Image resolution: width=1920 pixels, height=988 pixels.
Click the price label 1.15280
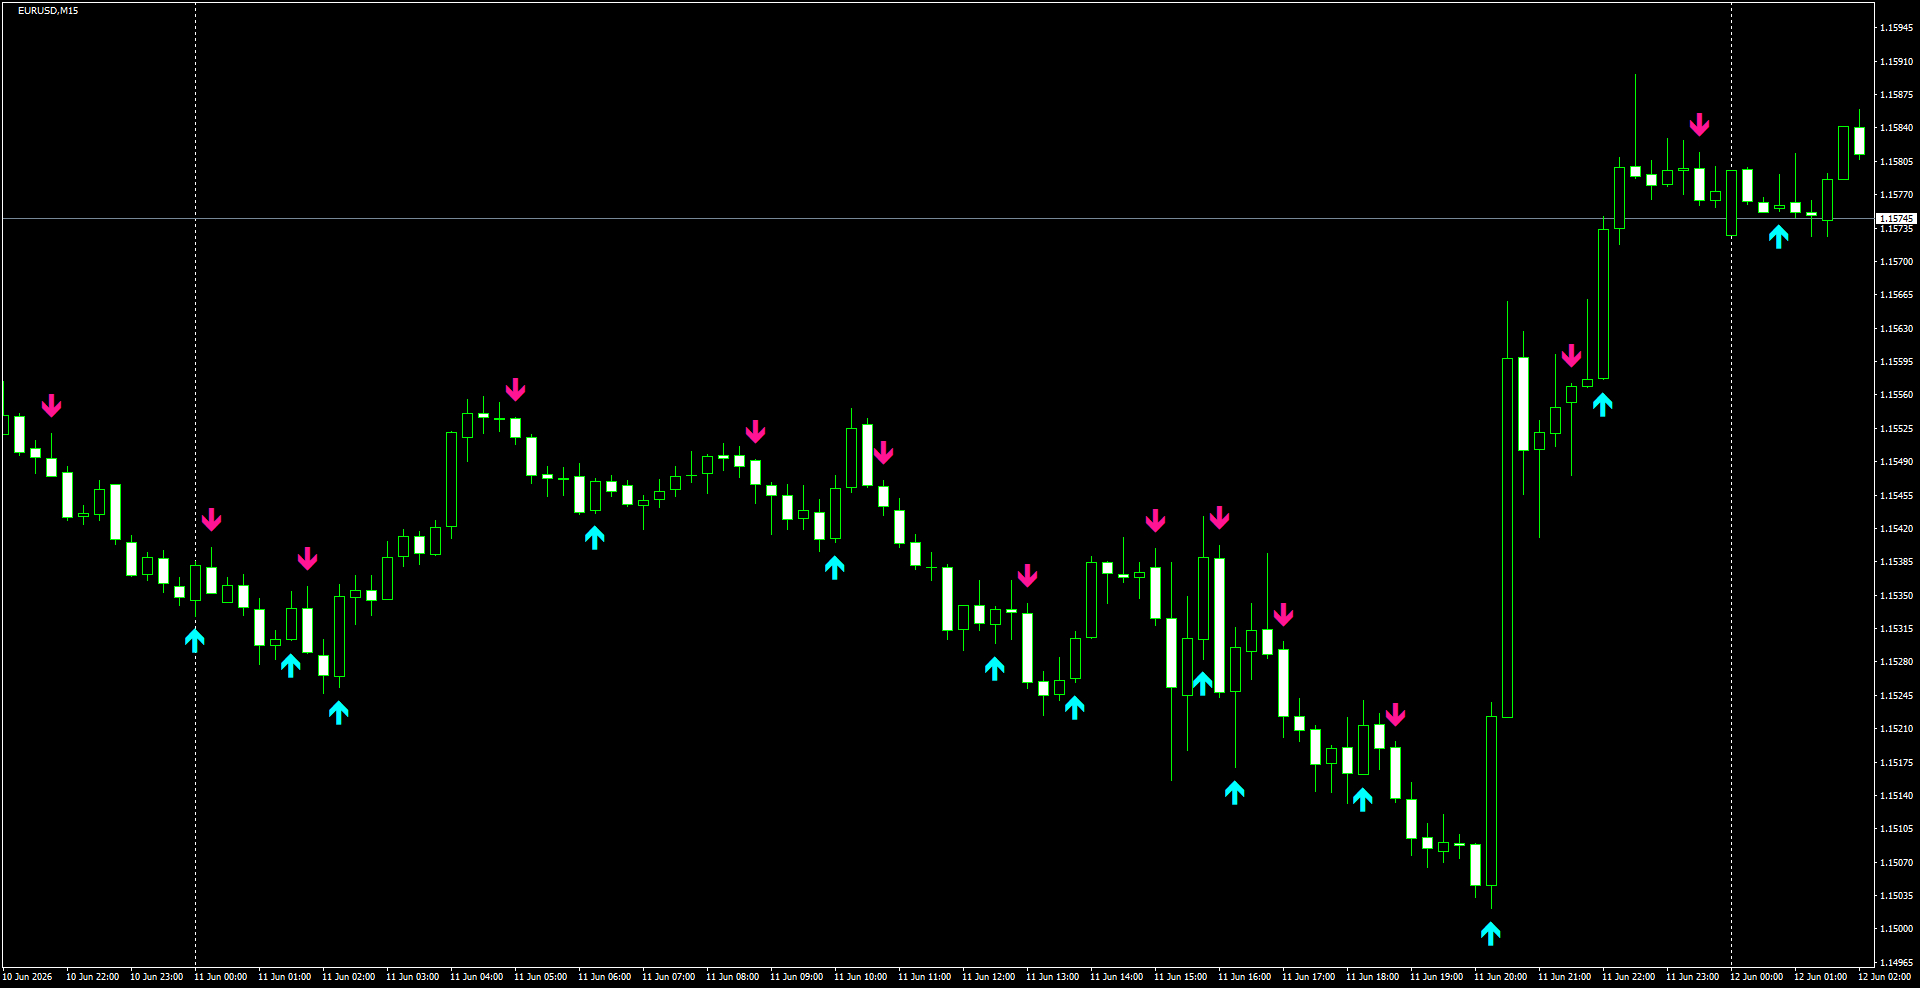pos(1896,662)
